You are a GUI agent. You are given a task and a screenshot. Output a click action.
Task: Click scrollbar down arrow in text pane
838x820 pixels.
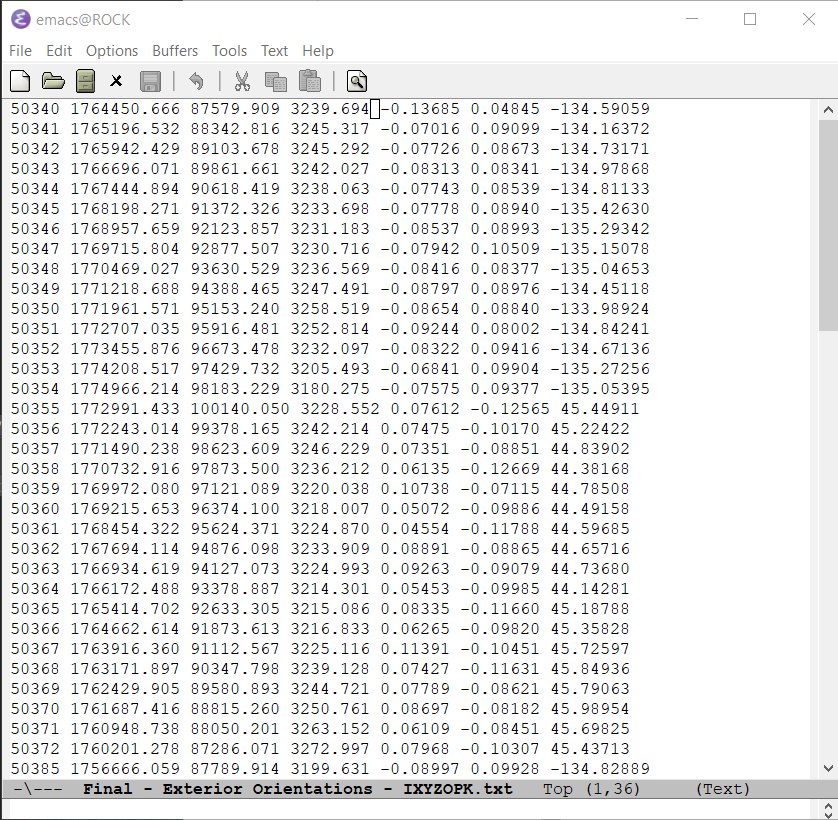828,769
